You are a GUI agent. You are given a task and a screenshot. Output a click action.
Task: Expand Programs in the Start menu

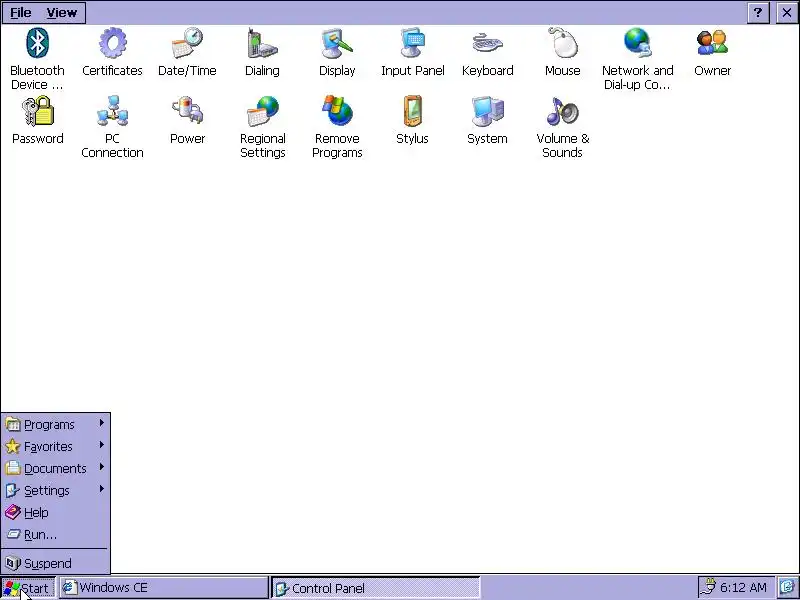click(x=55, y=424)
